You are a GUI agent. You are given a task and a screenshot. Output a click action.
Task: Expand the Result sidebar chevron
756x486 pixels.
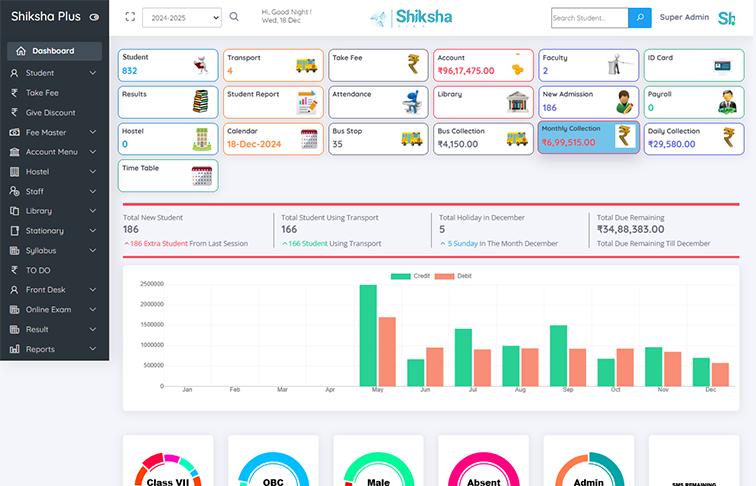pos(93,329)
